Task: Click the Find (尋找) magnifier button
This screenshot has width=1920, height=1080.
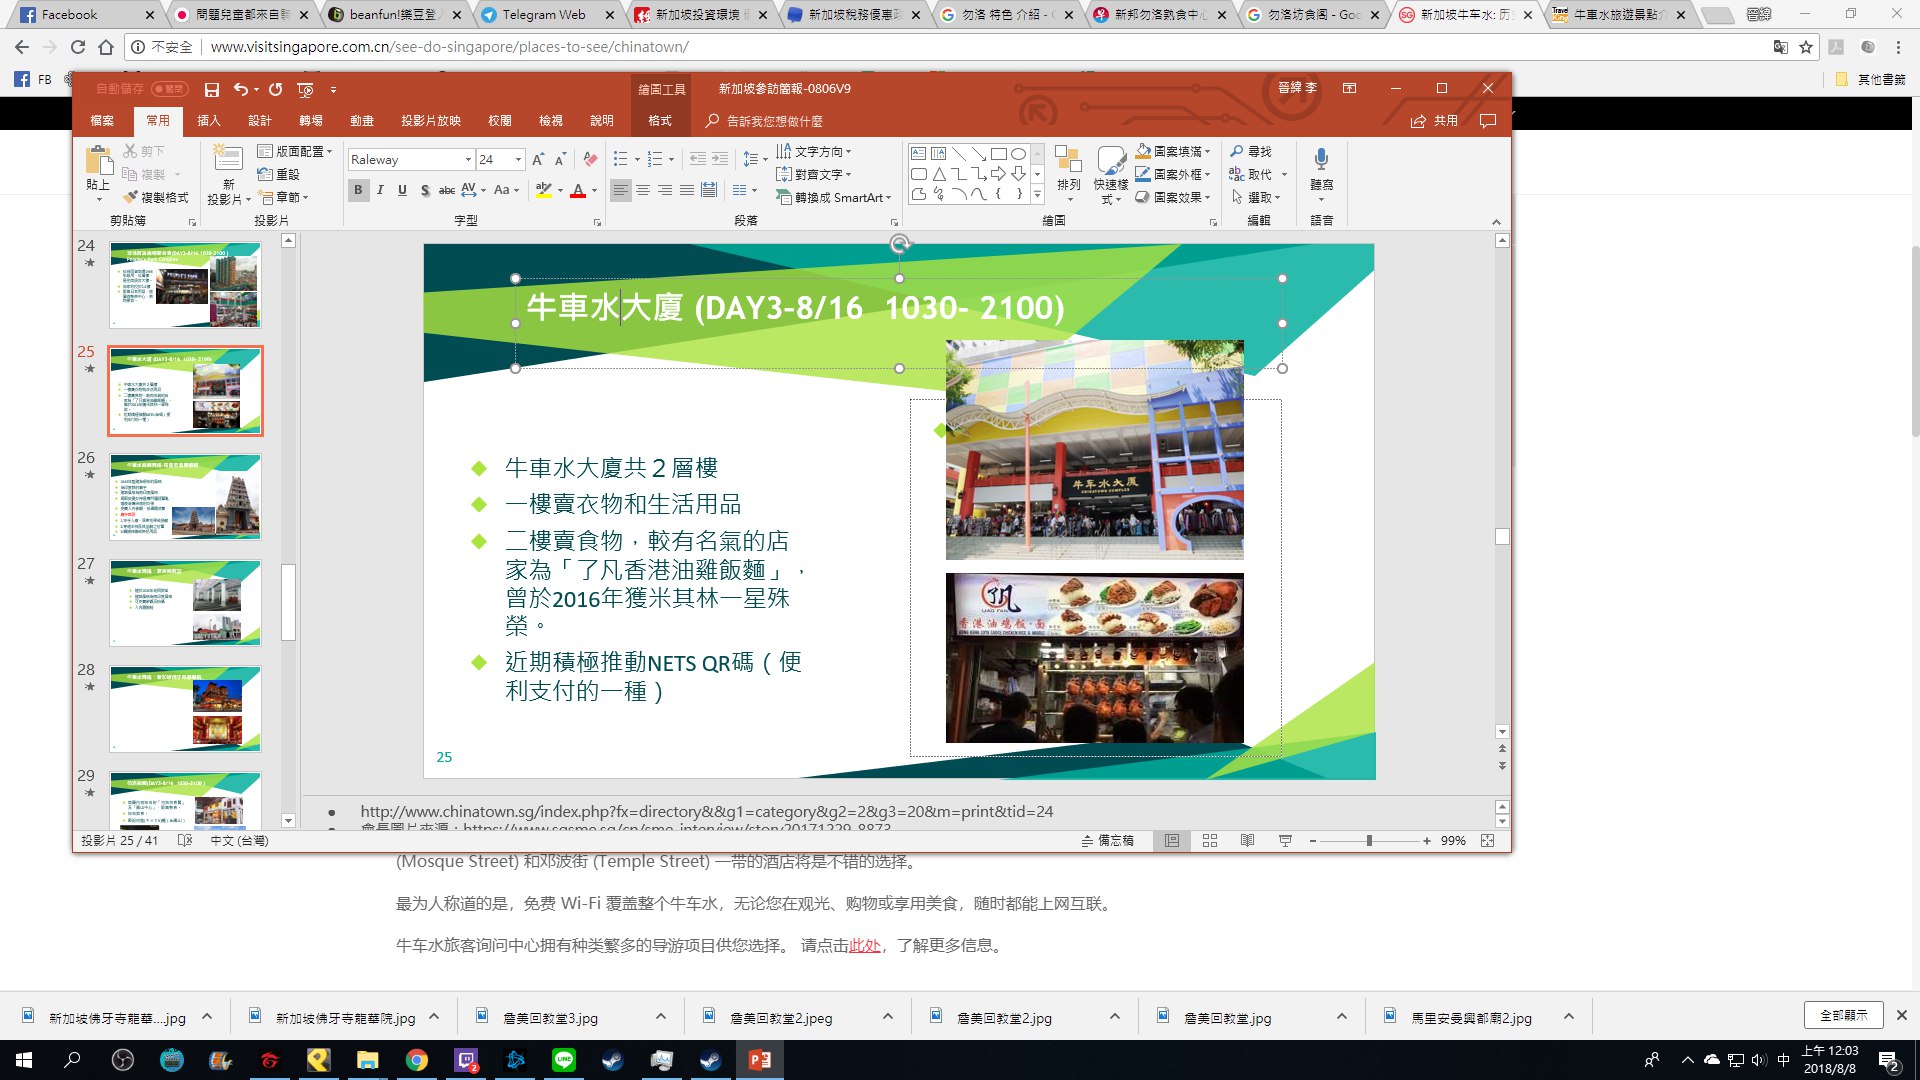Action: (1251, 151)
